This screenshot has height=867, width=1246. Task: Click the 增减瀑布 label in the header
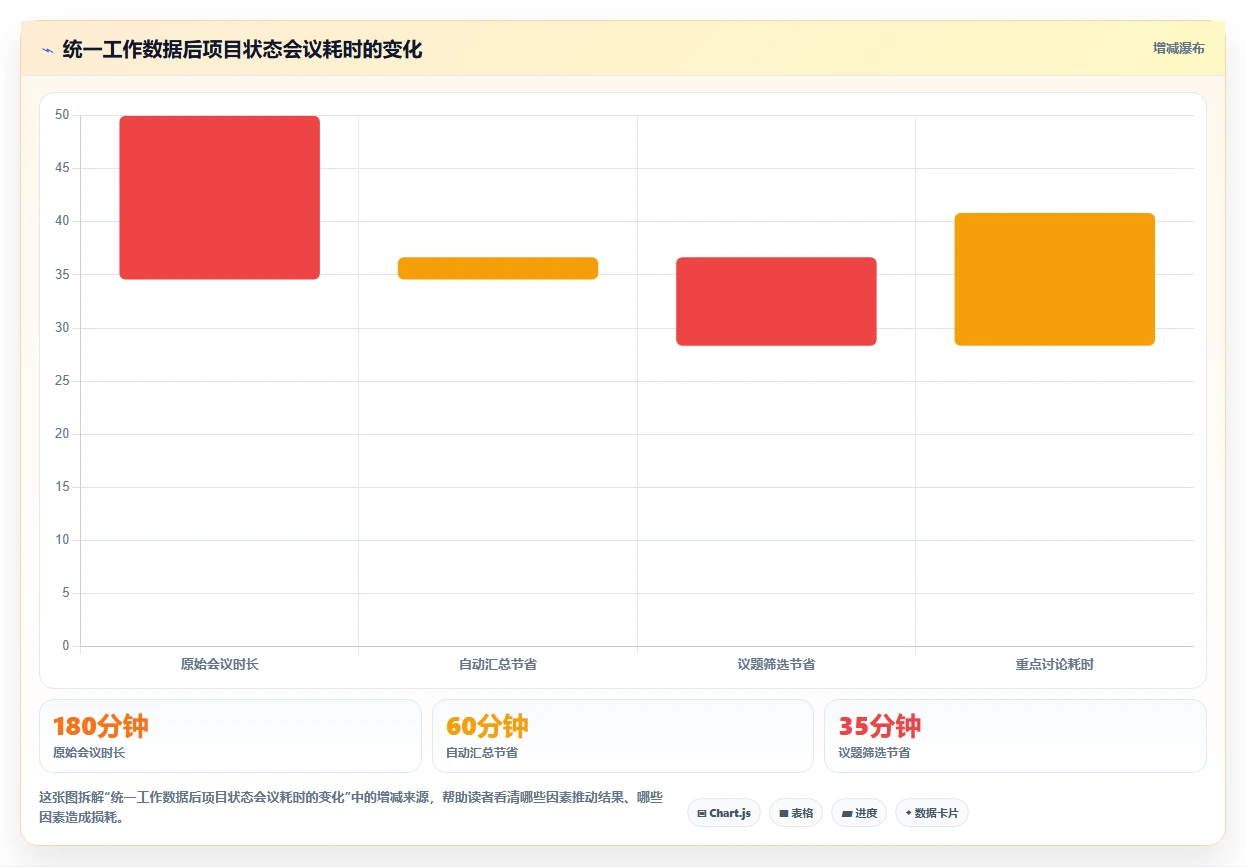[1178, 48]
